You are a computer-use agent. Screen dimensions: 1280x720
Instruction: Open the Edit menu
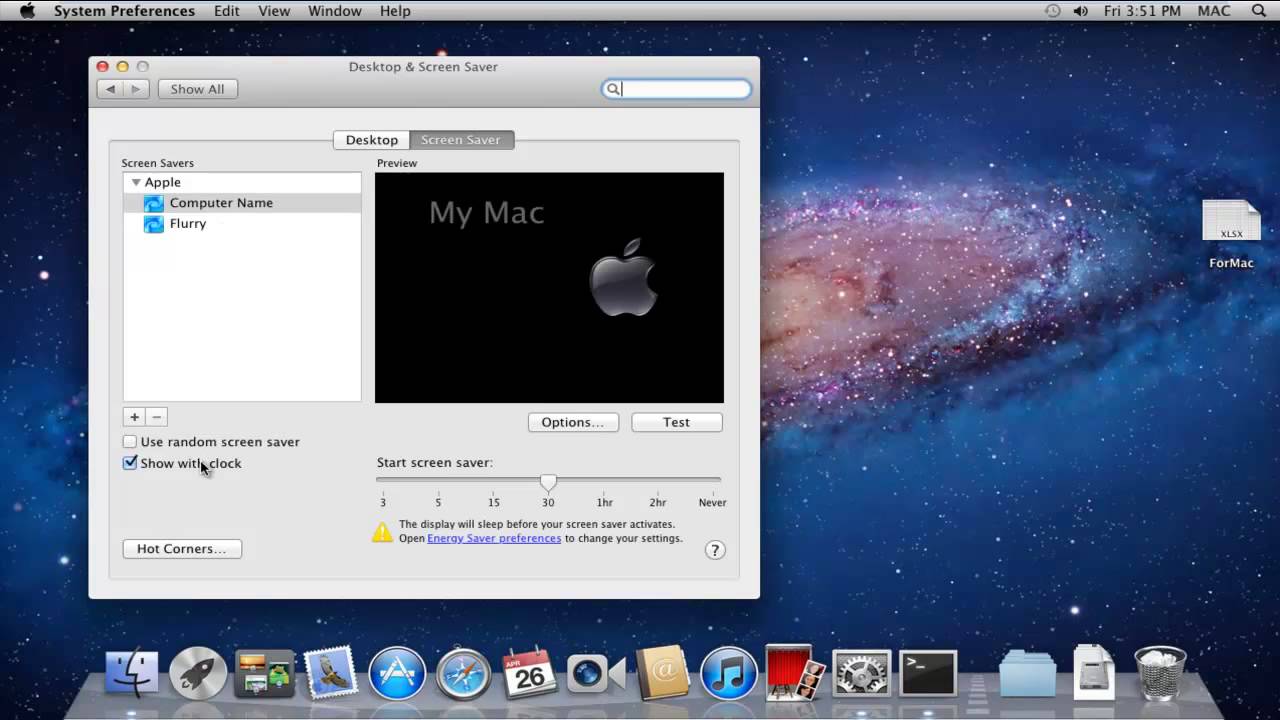[227, 11]
